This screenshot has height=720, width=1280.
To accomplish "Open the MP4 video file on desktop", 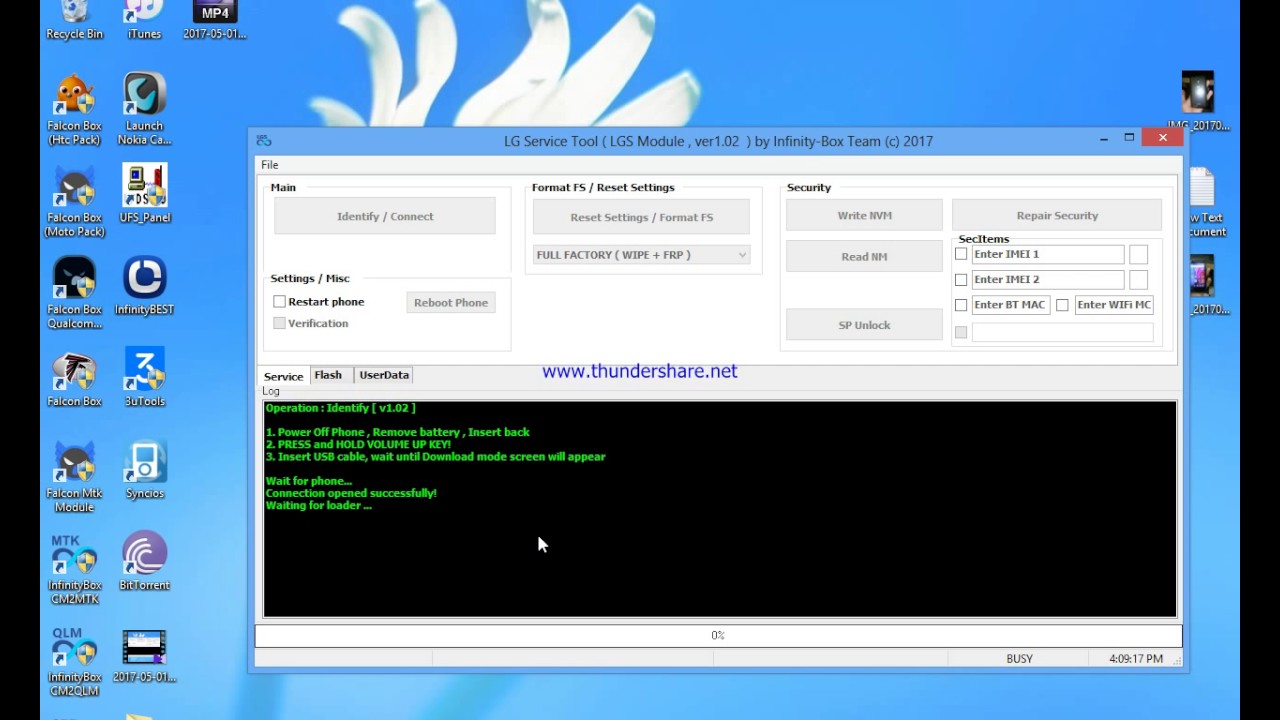I will pyautogui.click(x=214, y=20).
